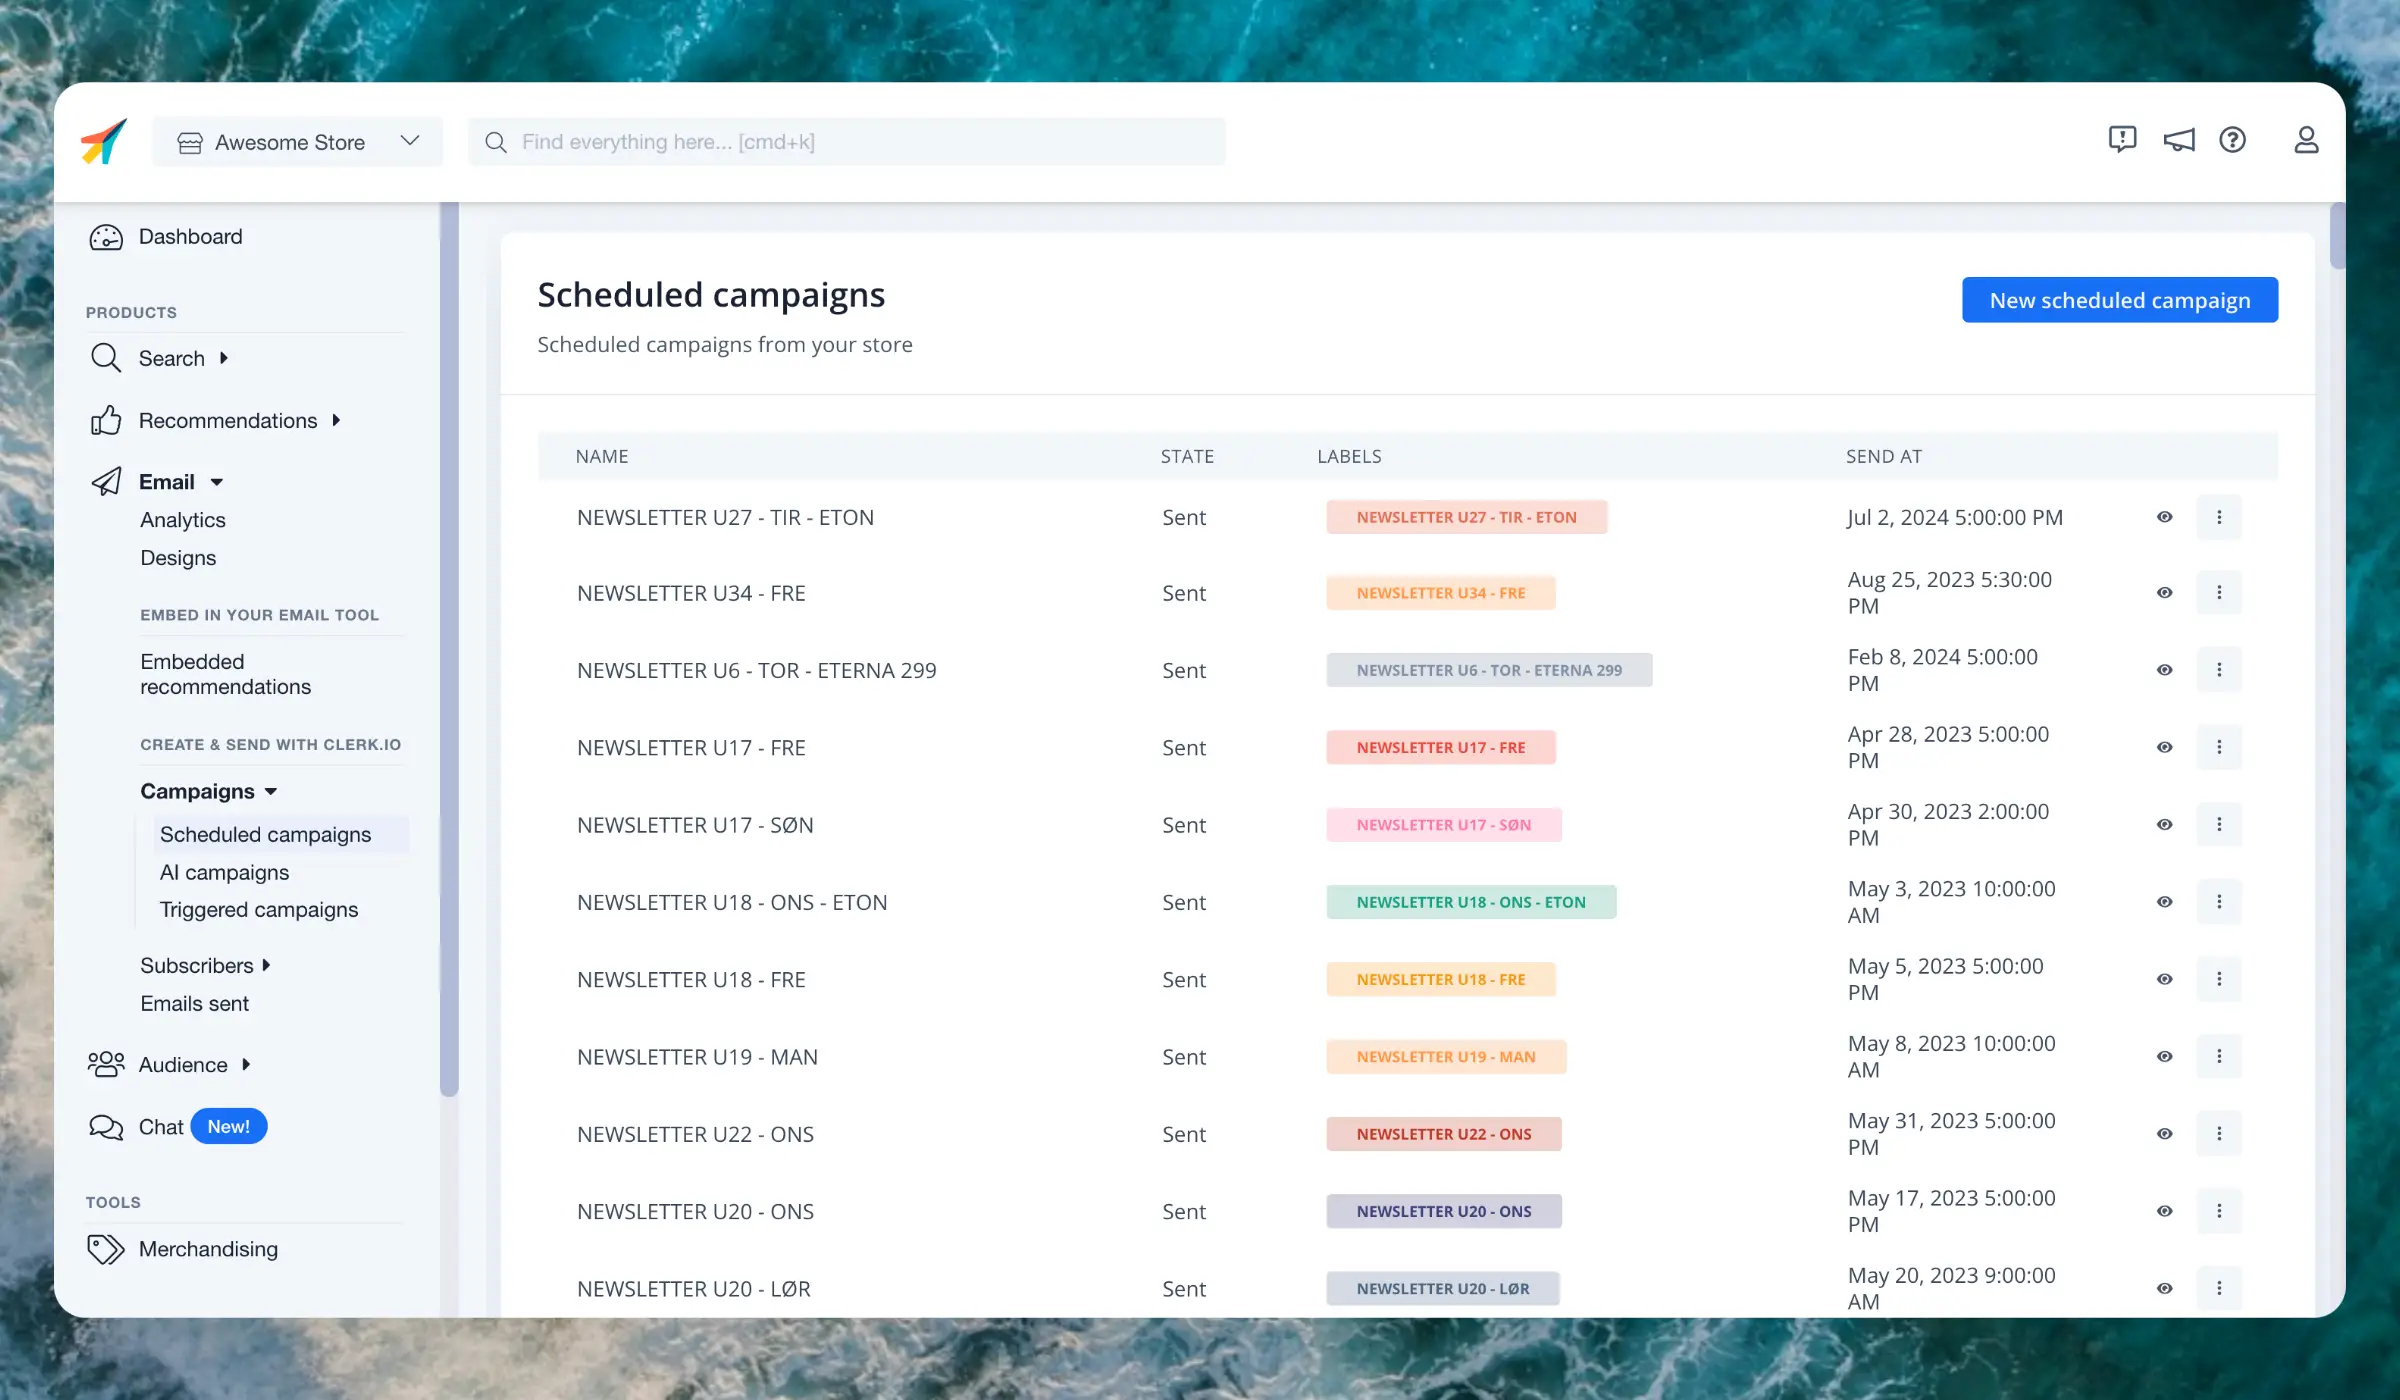Click the three-dot menu for NEWSLETTER U22 - ONS
The height and width of the screenshot is (1400, 2400).
click(2220, 1133)
